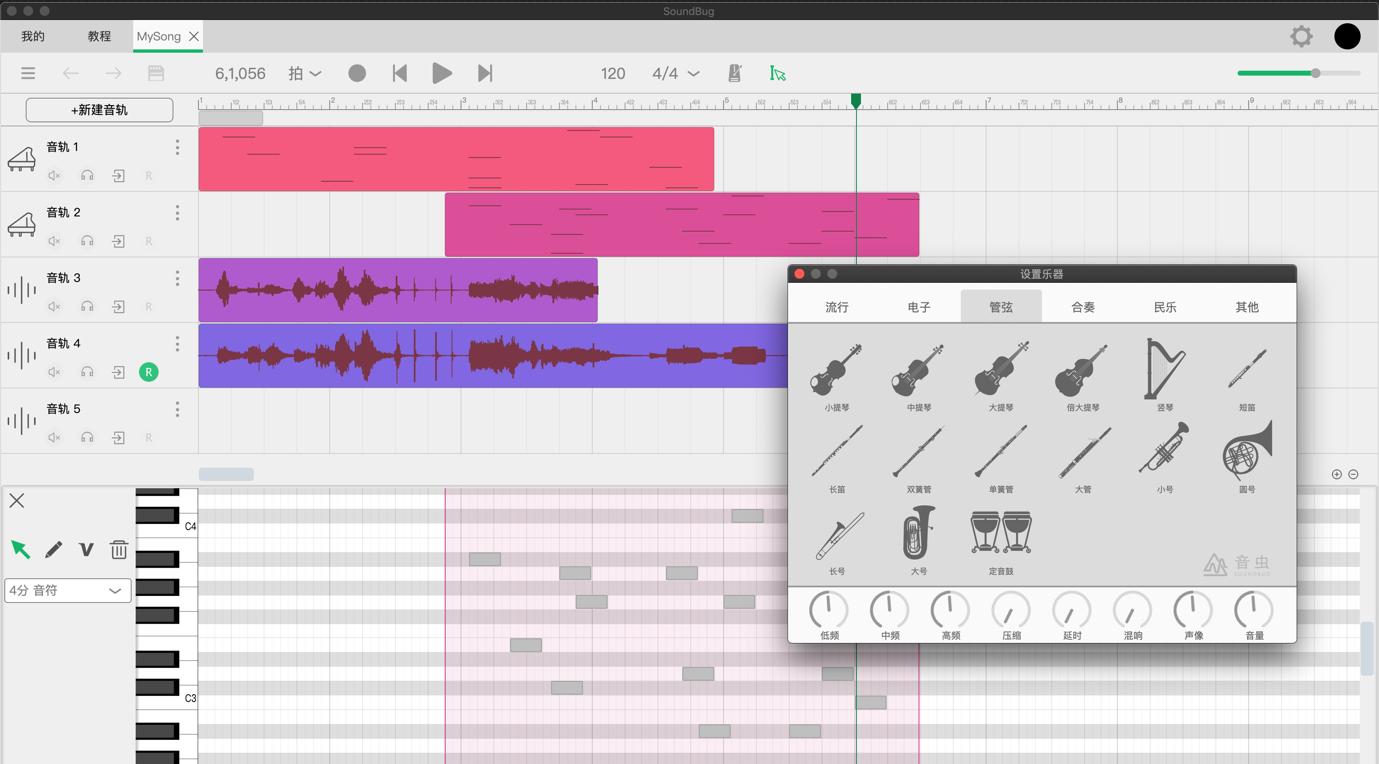Image resolution: width=1379 pixels, height=764 pixels.
Task: Open 音轨 4 three-dot options menu
Action: click(x=177, y=344)
